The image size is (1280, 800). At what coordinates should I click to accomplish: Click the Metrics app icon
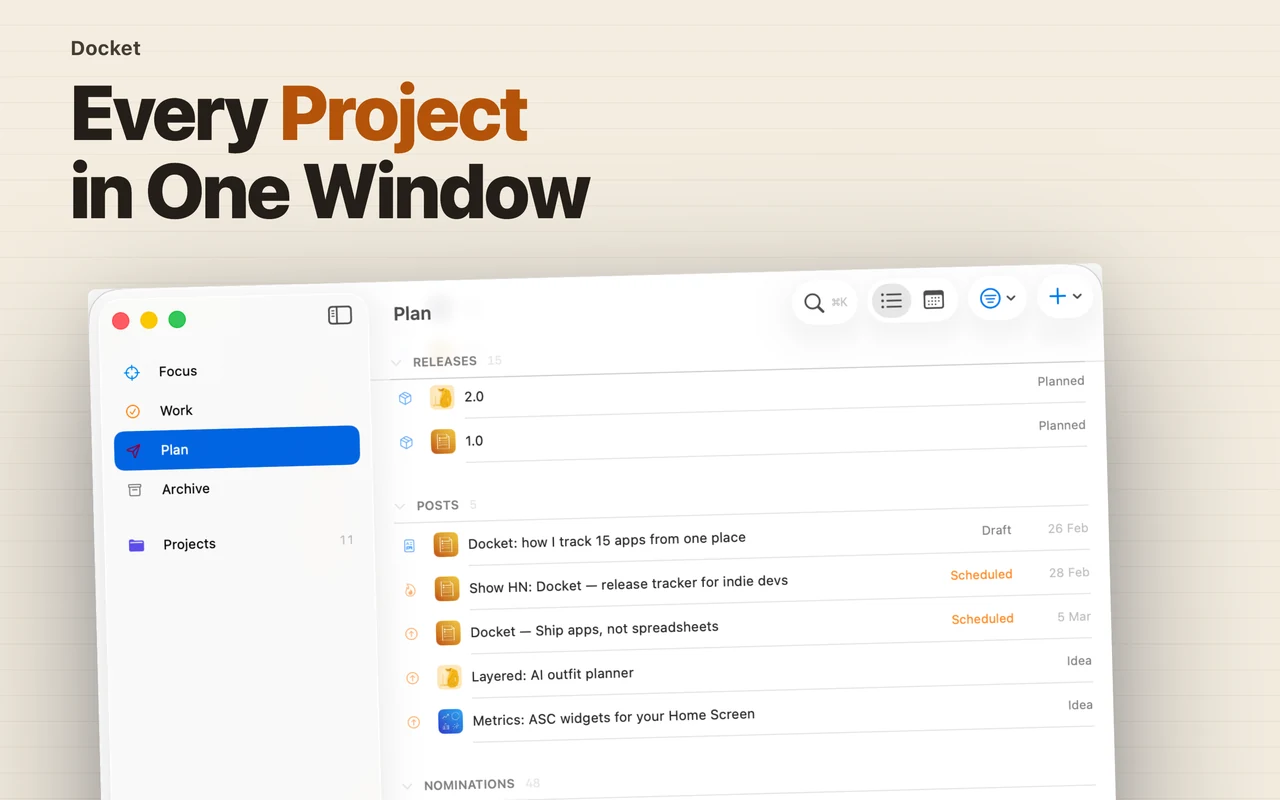point(450,721)
